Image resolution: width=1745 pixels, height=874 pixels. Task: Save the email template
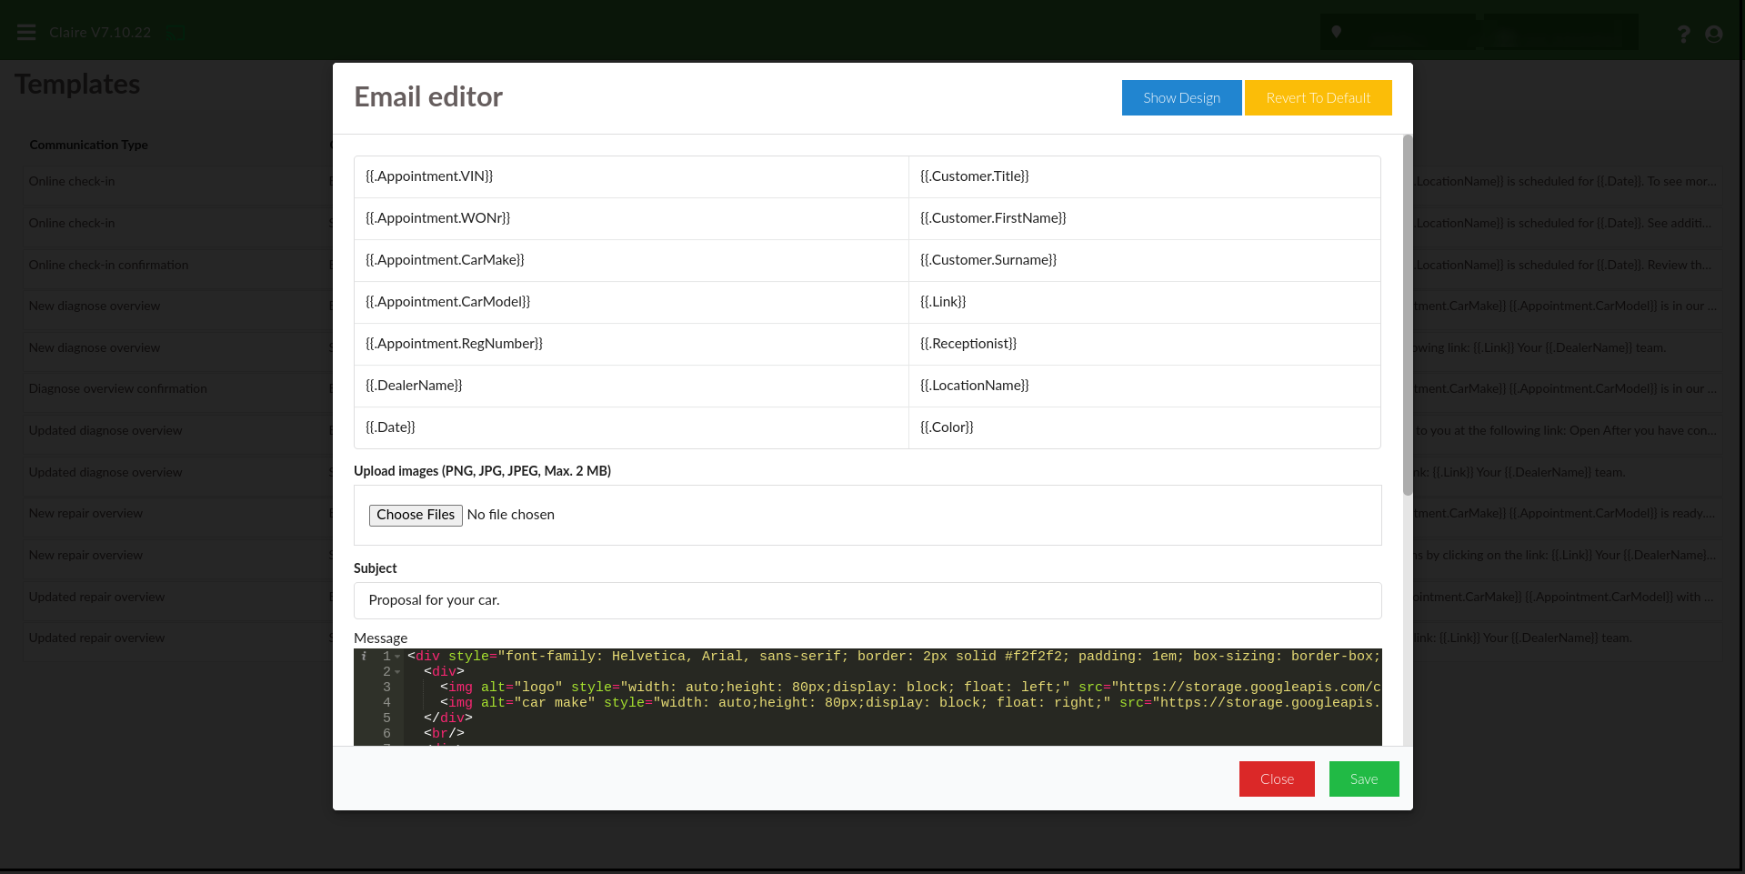(x=1363, y=779)
